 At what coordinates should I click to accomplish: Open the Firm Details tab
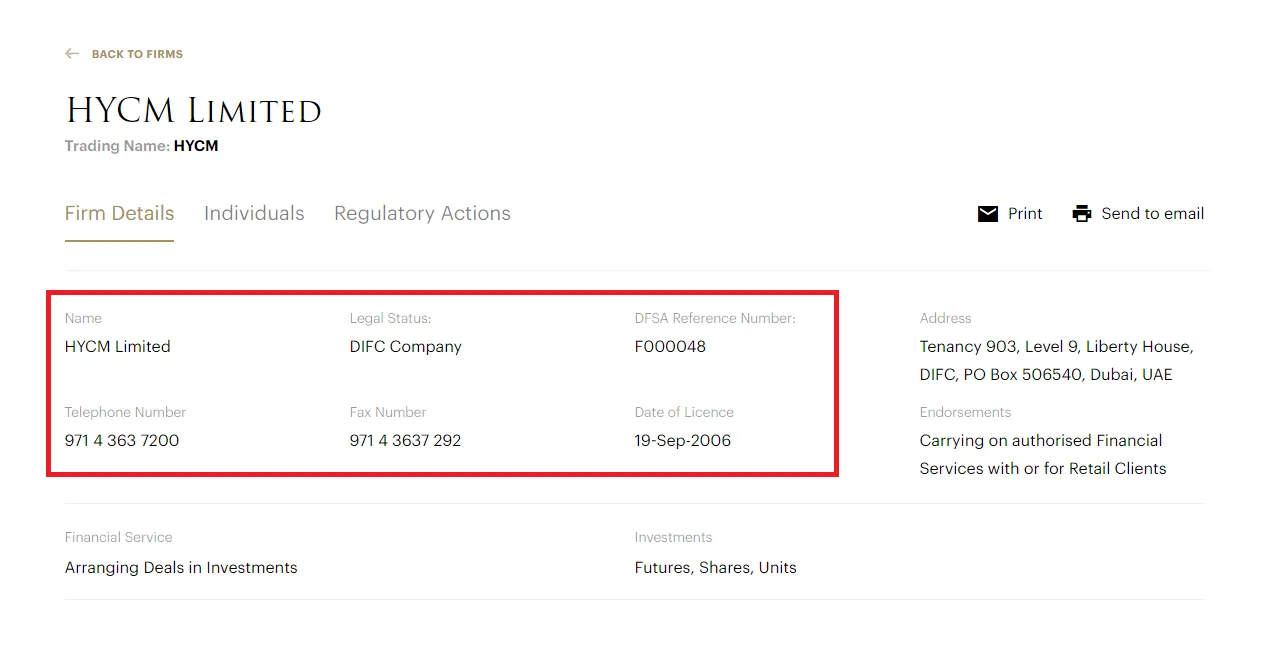[x=119, y=214]
